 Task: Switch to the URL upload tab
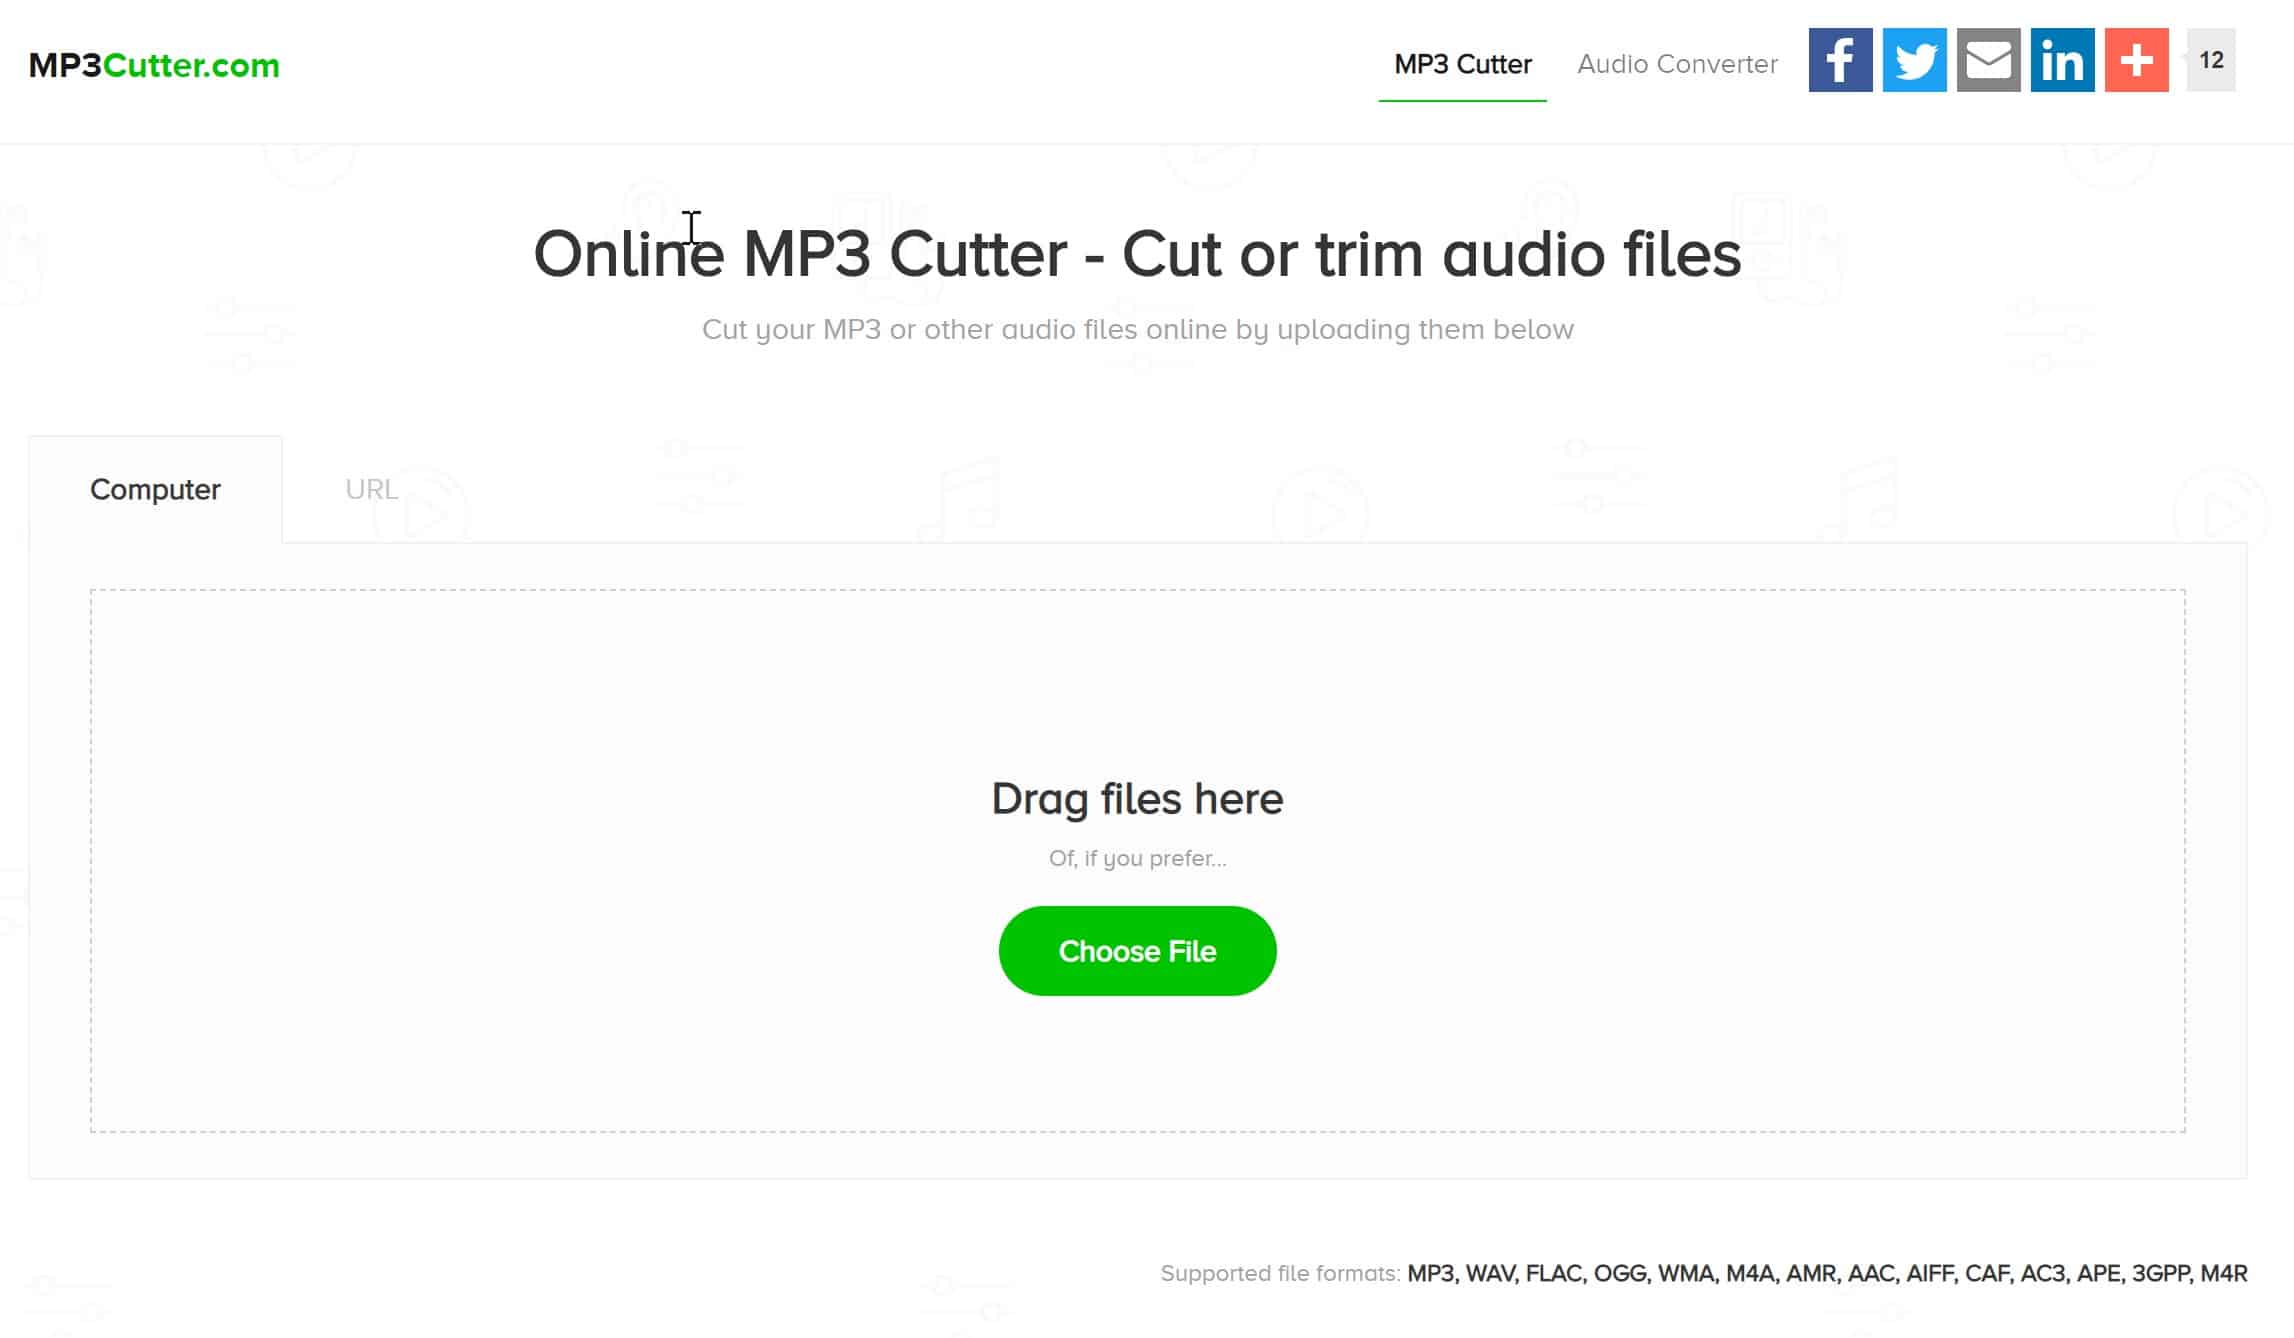click(371, 489)
